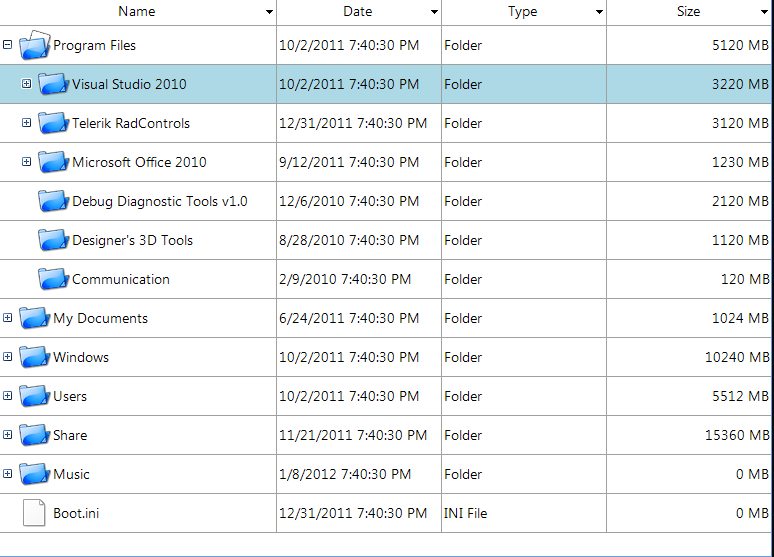The width and height of the screenshot is (774, 557).
Task: Open the Date column dropdown arrow
Action: pos(434,12)
